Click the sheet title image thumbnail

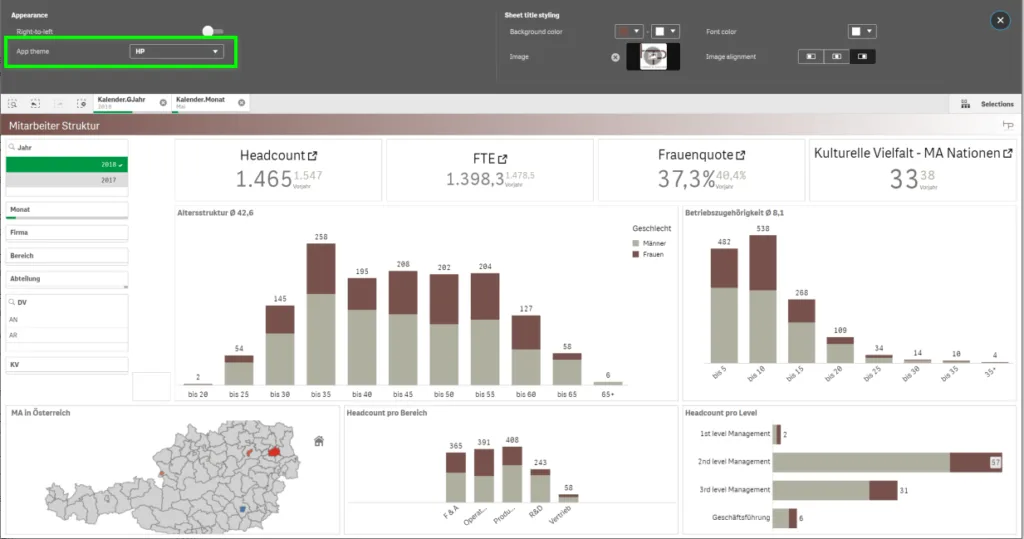pyautogui.click(x=653, y=57)
